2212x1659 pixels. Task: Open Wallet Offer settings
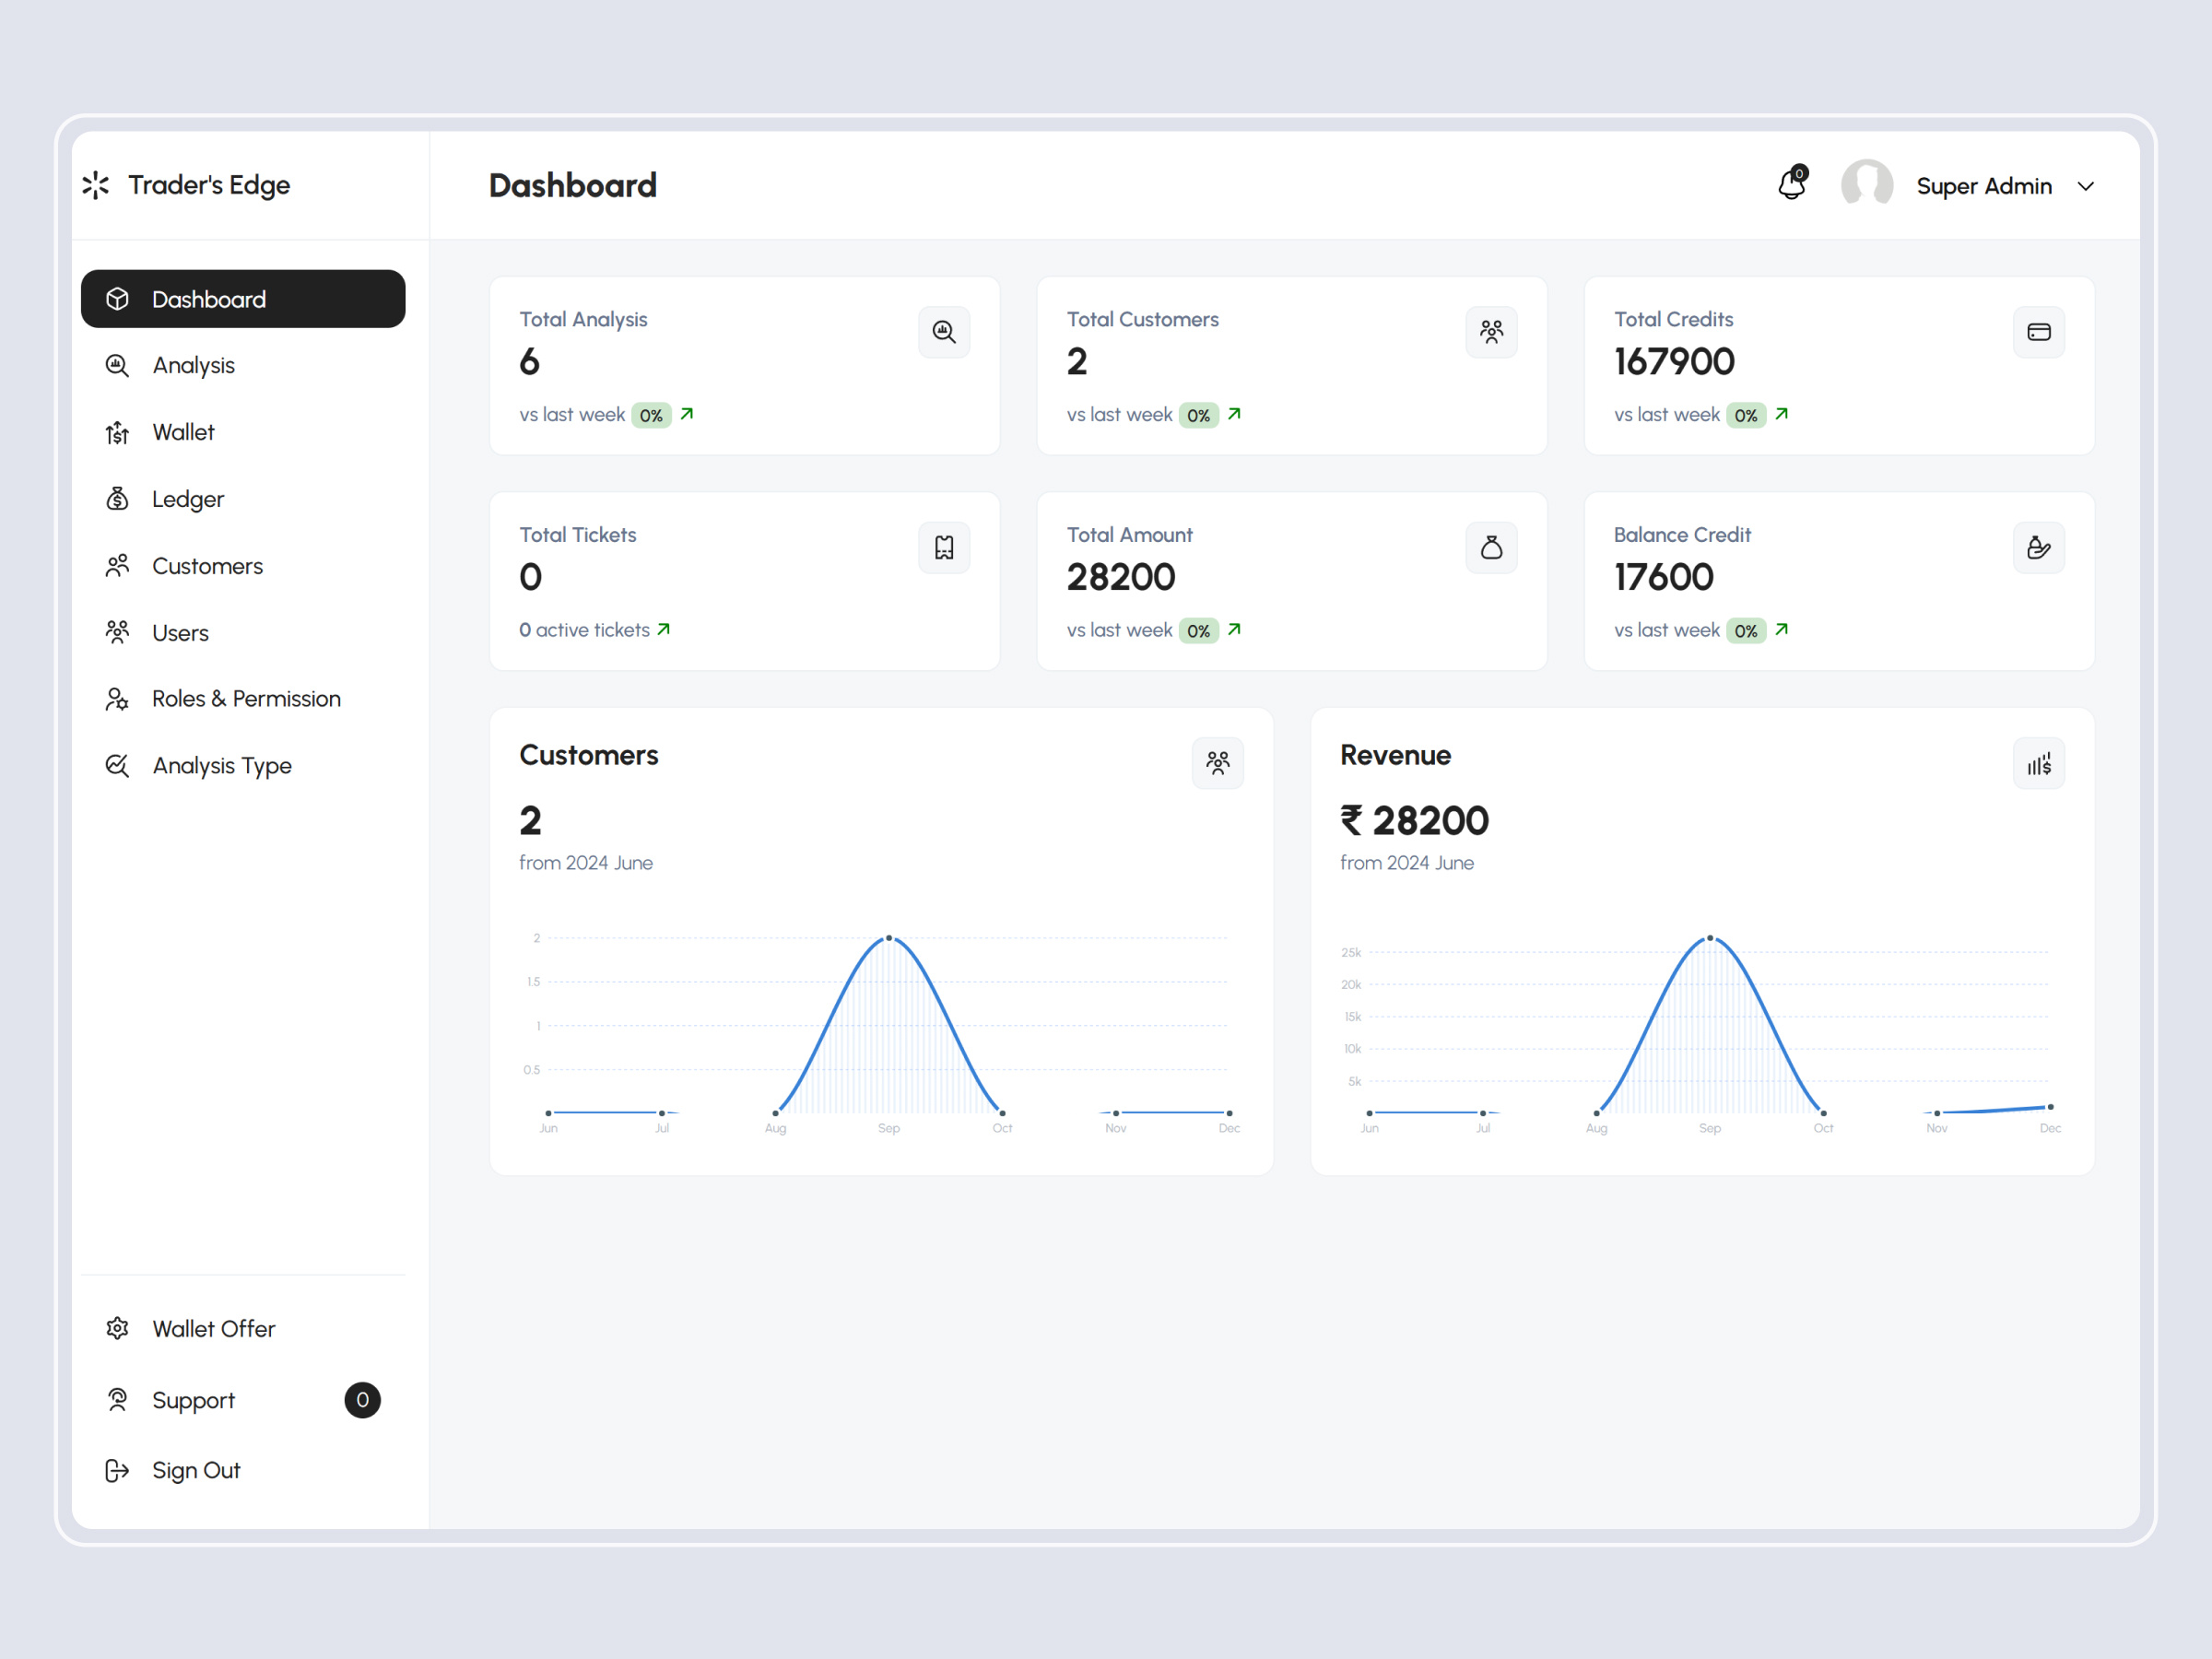[x=213, y=1328]
